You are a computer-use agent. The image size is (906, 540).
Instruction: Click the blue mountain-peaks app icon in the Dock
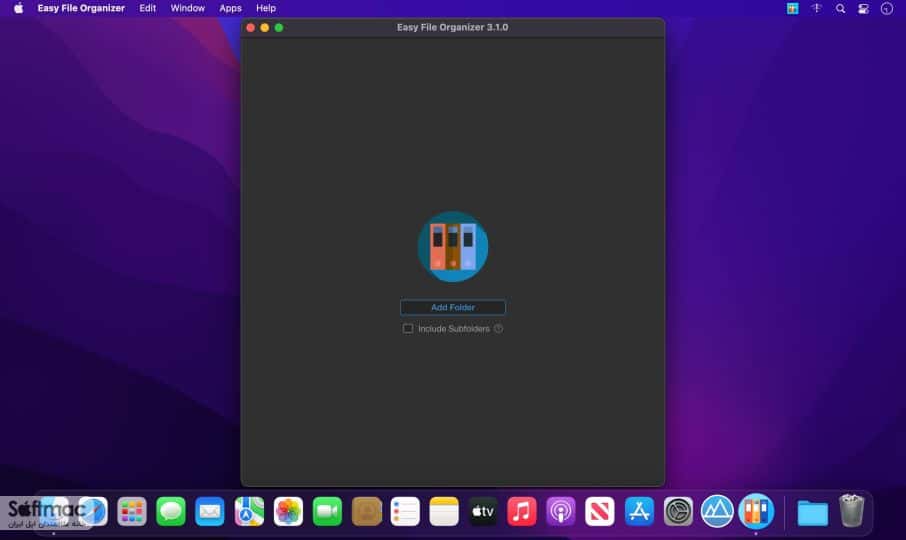click(x=717, y=512)
